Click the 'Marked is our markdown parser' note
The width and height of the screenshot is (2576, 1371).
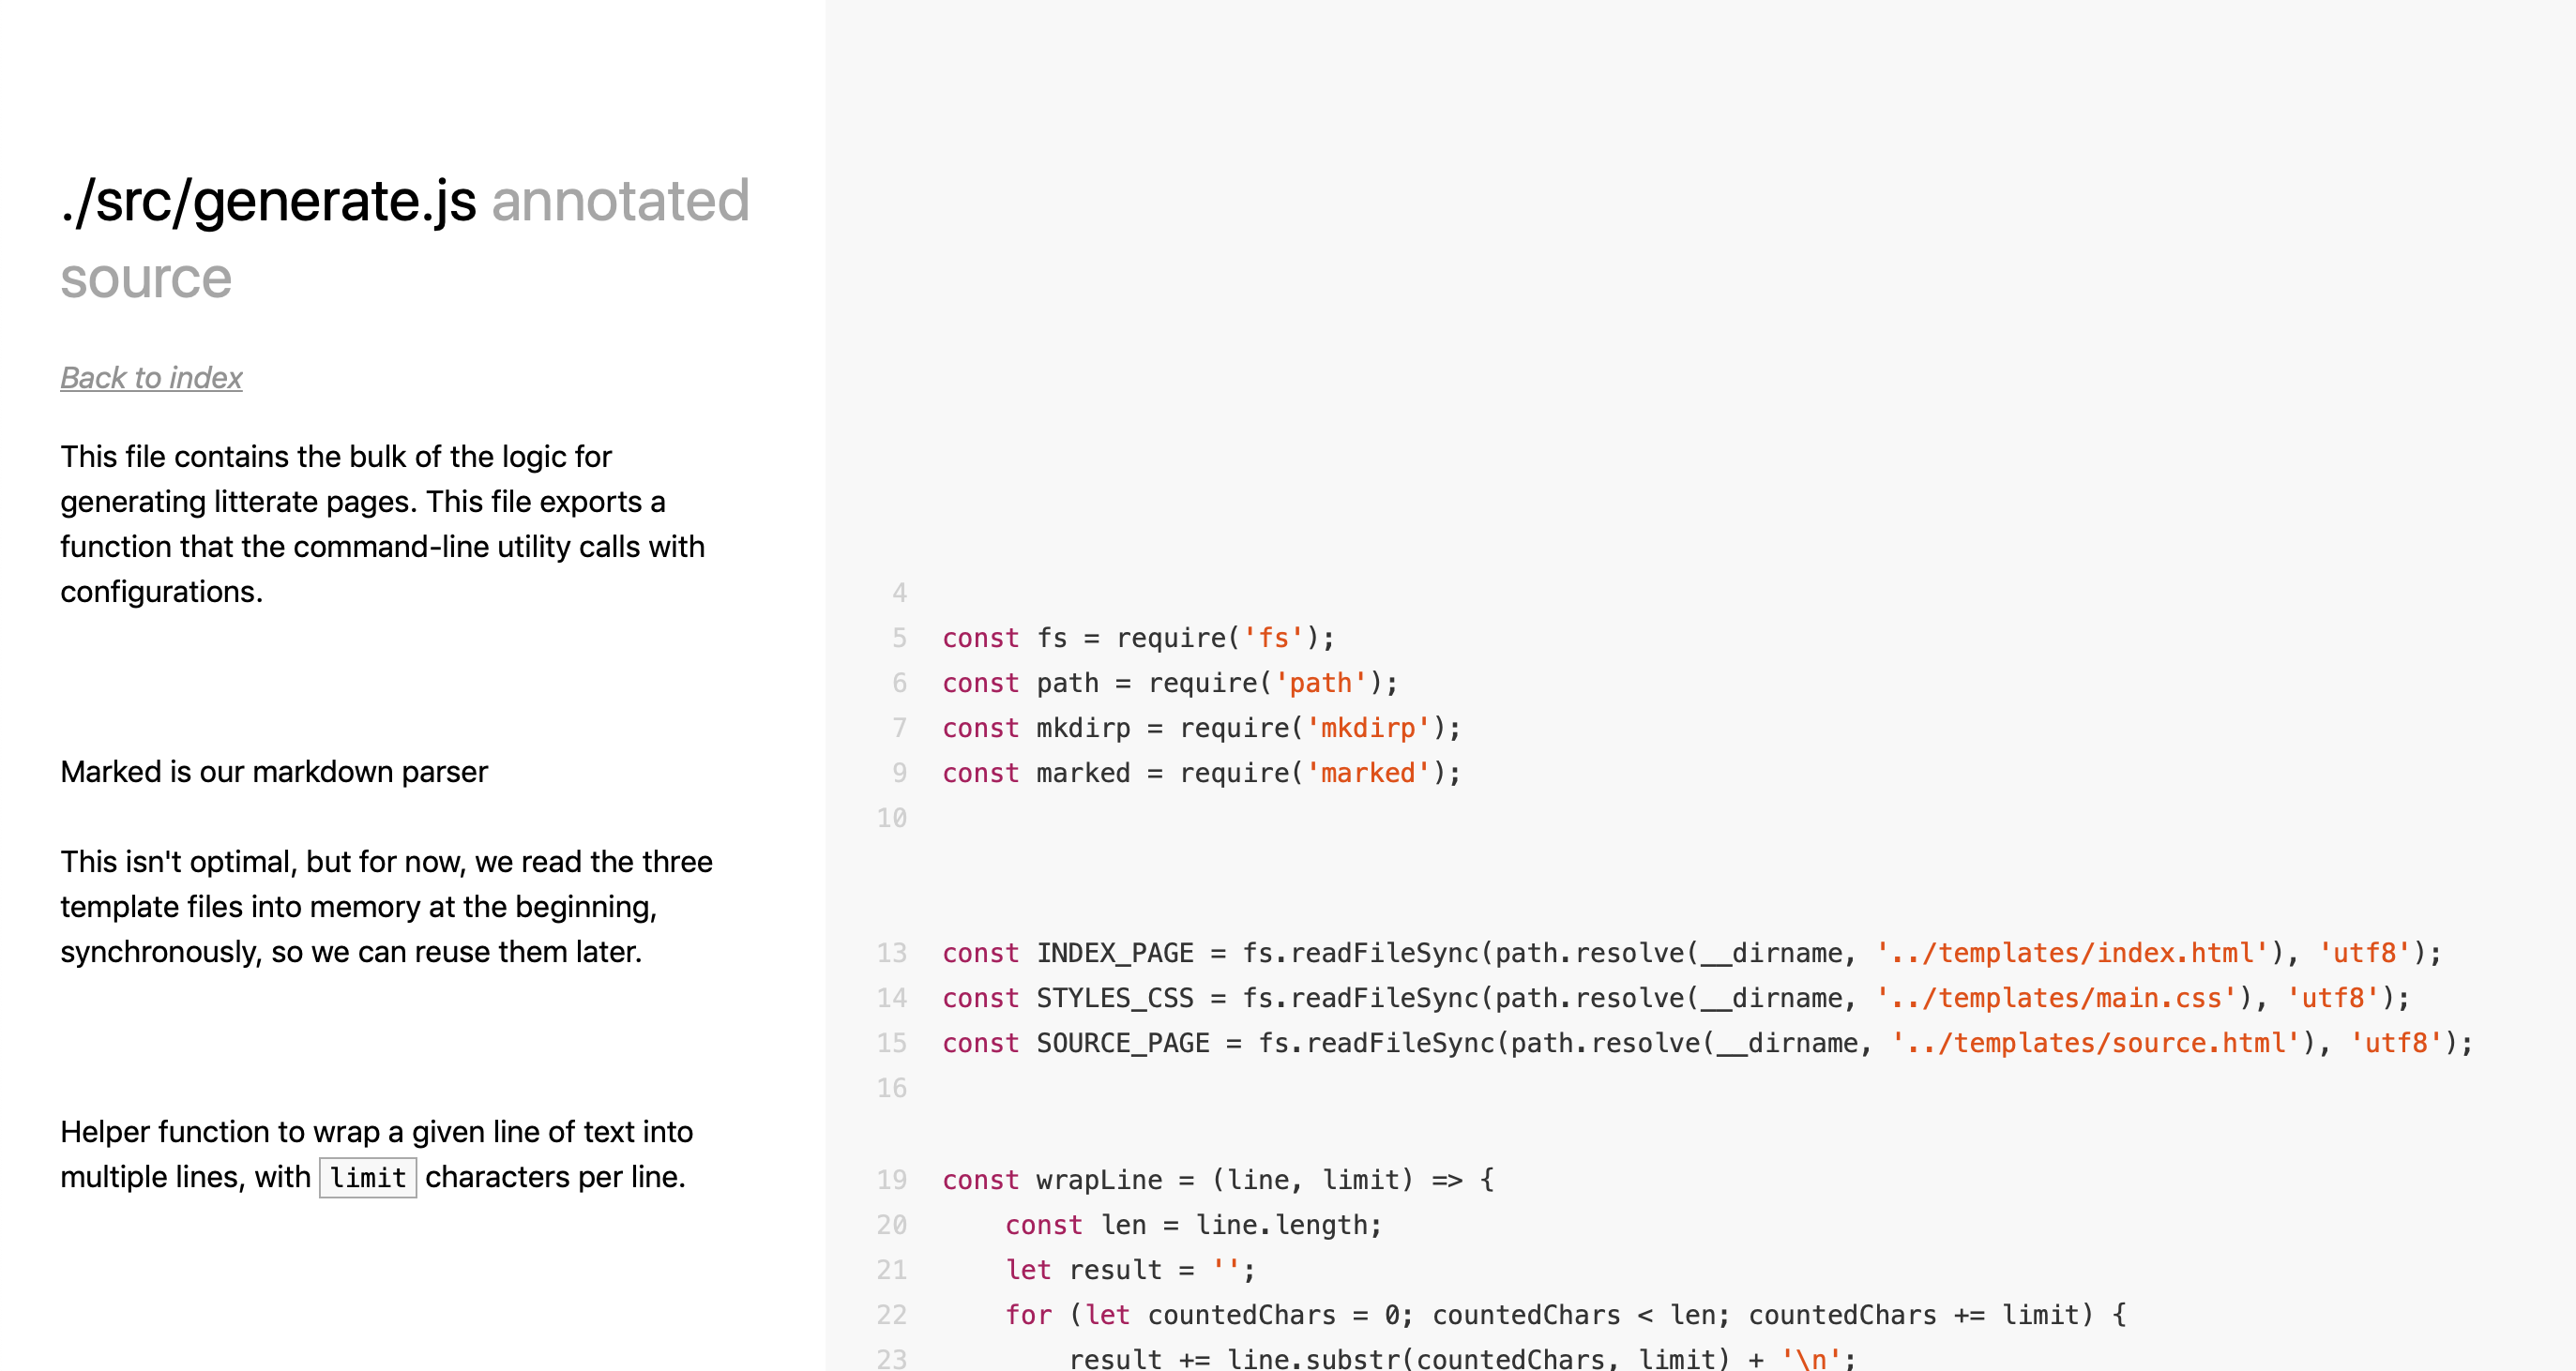tap(274, 772)
